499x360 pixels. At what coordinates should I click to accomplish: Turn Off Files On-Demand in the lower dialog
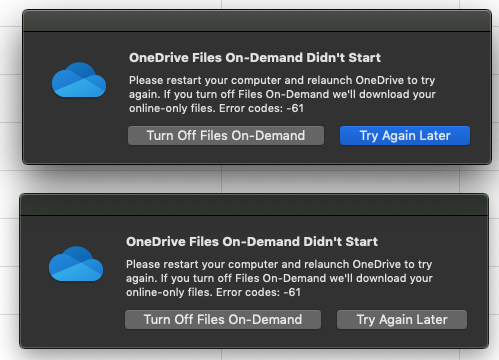click(x=223, y=320)
